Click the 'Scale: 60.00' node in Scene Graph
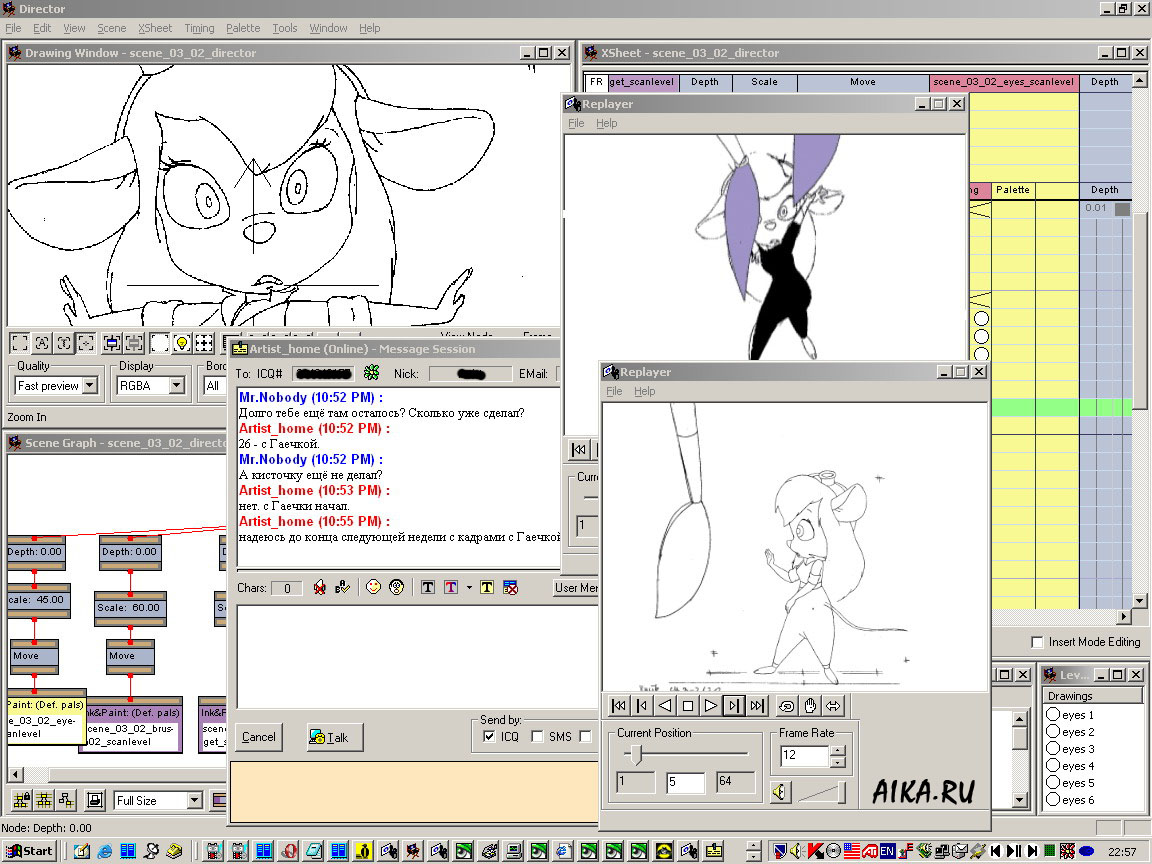Image resolution: width=1152 pixels, height=864 pixels. pos(130,608)
